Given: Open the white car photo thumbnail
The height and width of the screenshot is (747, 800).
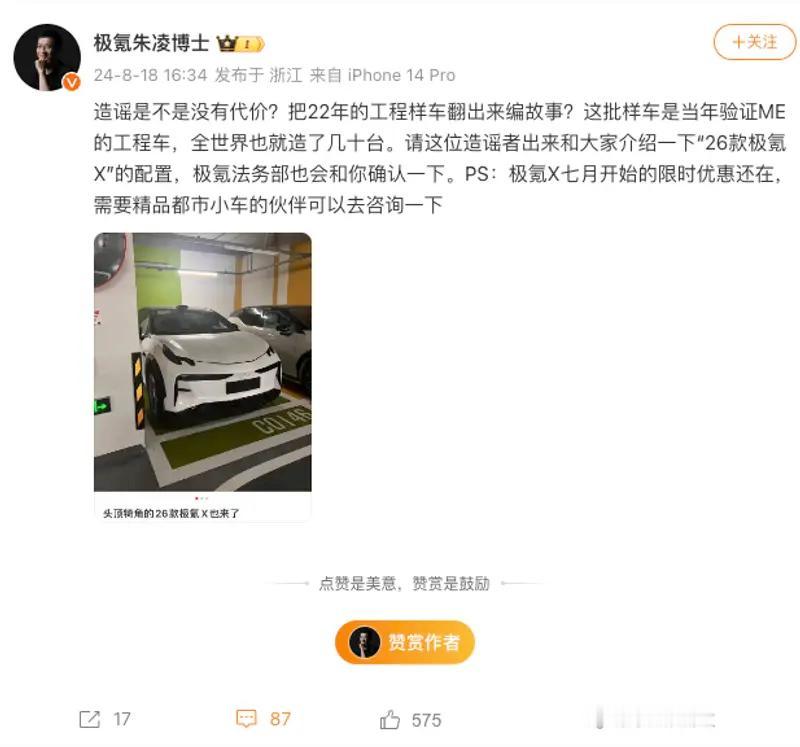Looking at the screenshot, I should point(203,362).
